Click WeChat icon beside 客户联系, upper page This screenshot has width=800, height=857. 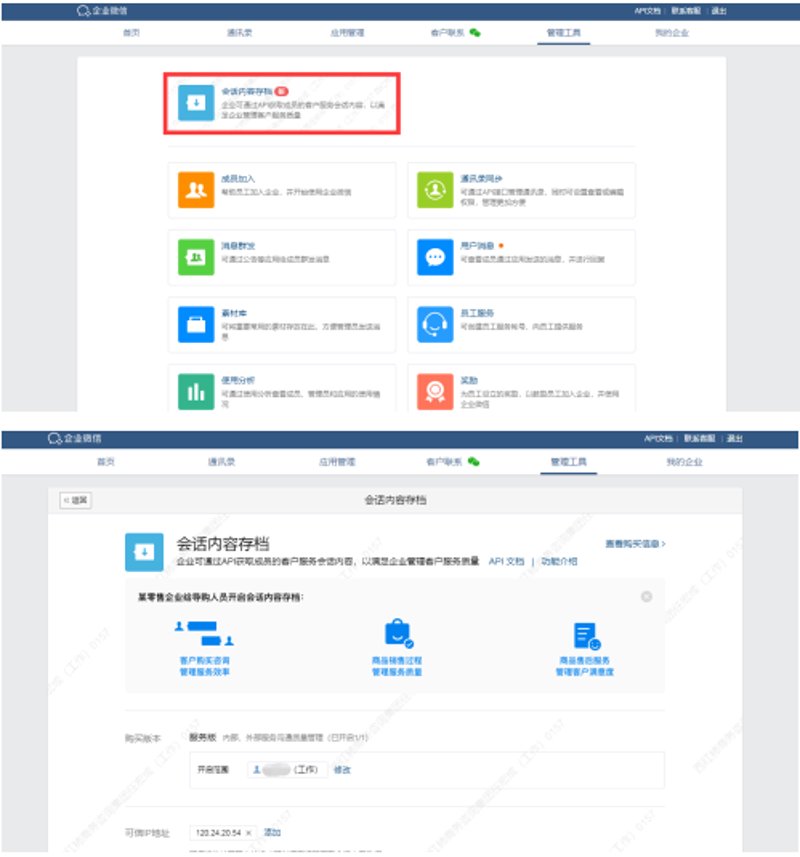[x=475, y=33]
